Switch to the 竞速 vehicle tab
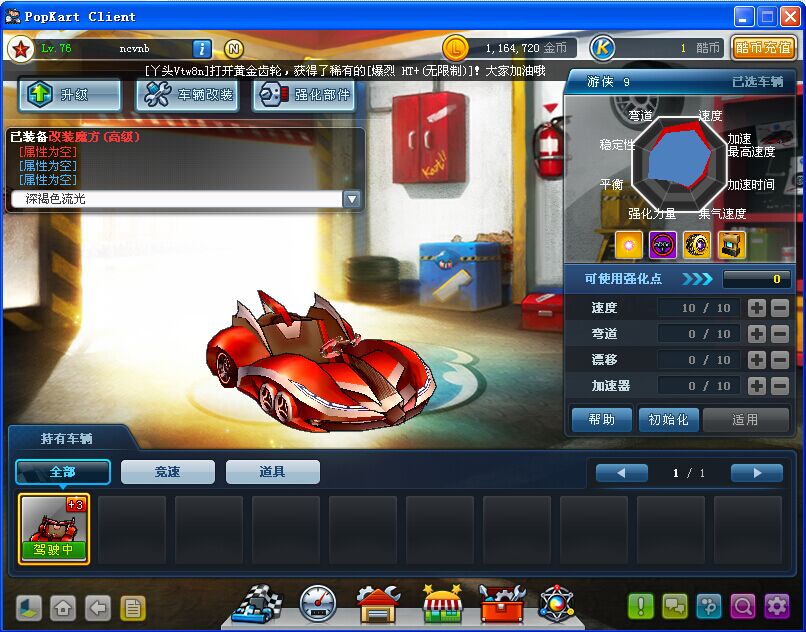 tap(168, 472)
